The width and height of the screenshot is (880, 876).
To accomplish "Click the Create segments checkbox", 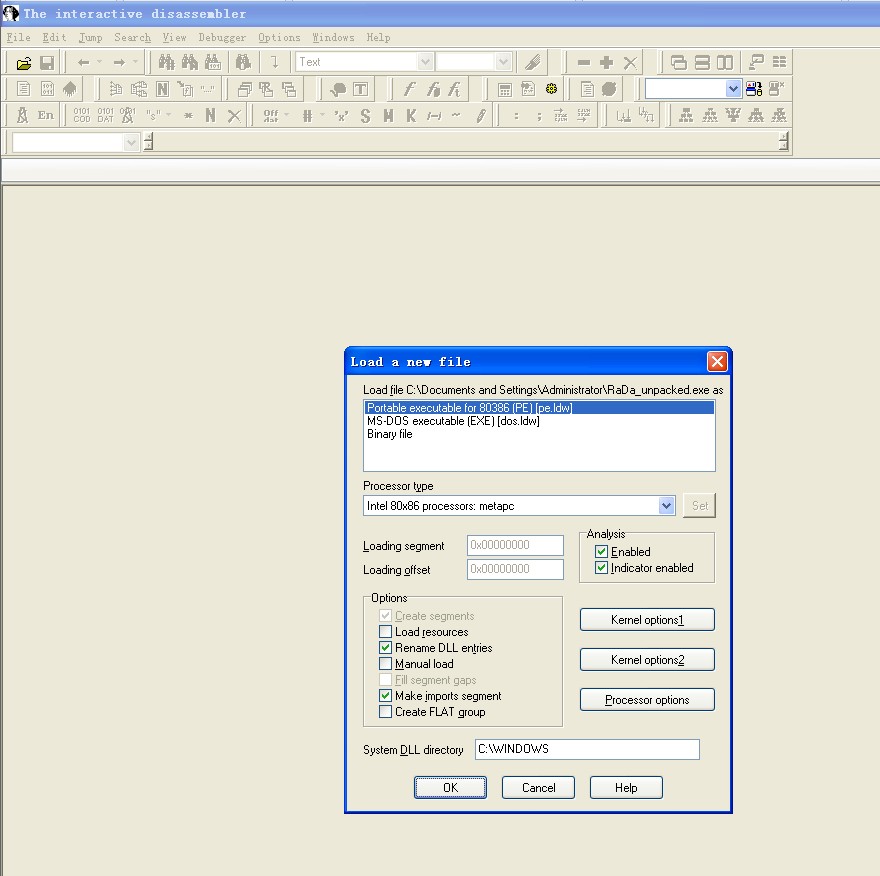I will point(386,616).
